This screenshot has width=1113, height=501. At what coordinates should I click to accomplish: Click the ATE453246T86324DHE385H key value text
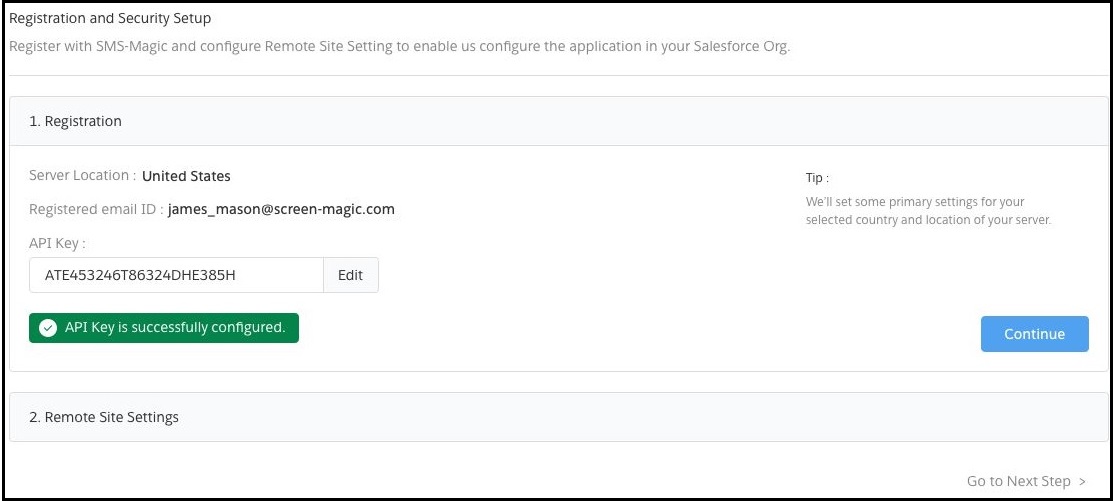(x=140, y=275)
